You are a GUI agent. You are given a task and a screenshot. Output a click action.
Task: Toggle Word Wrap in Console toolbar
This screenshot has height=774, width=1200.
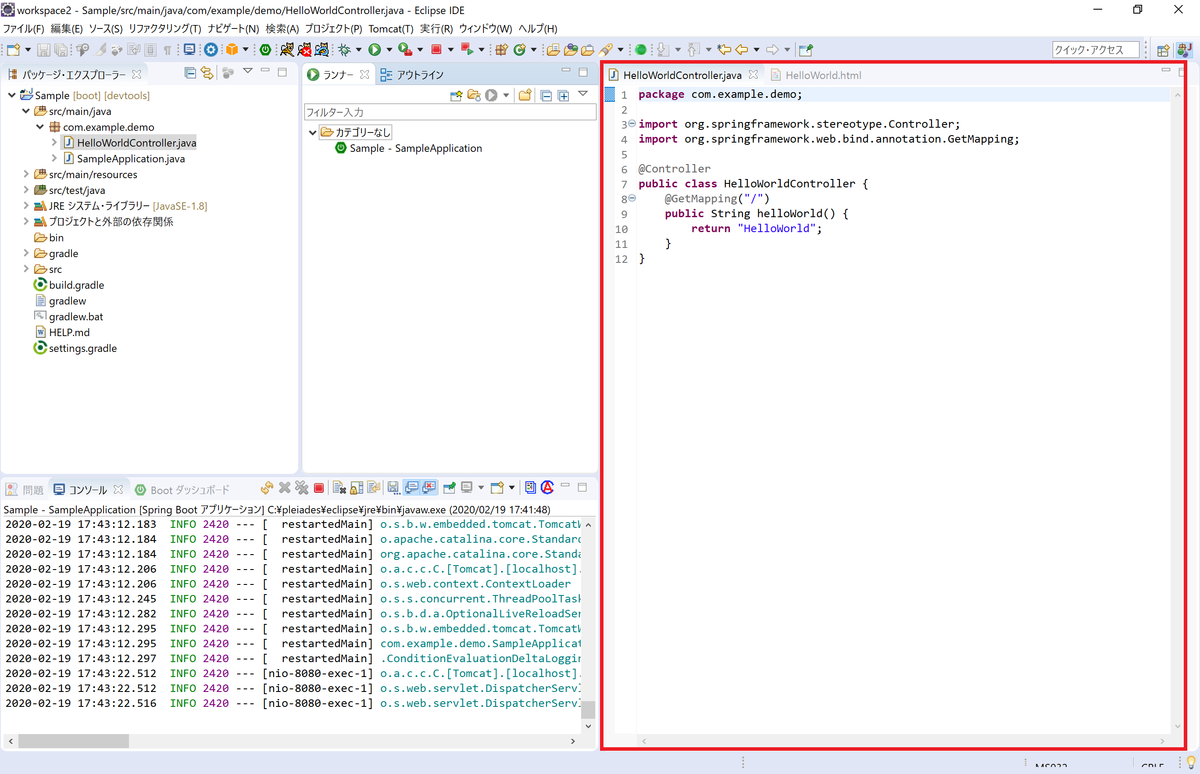tap(374, 488)
